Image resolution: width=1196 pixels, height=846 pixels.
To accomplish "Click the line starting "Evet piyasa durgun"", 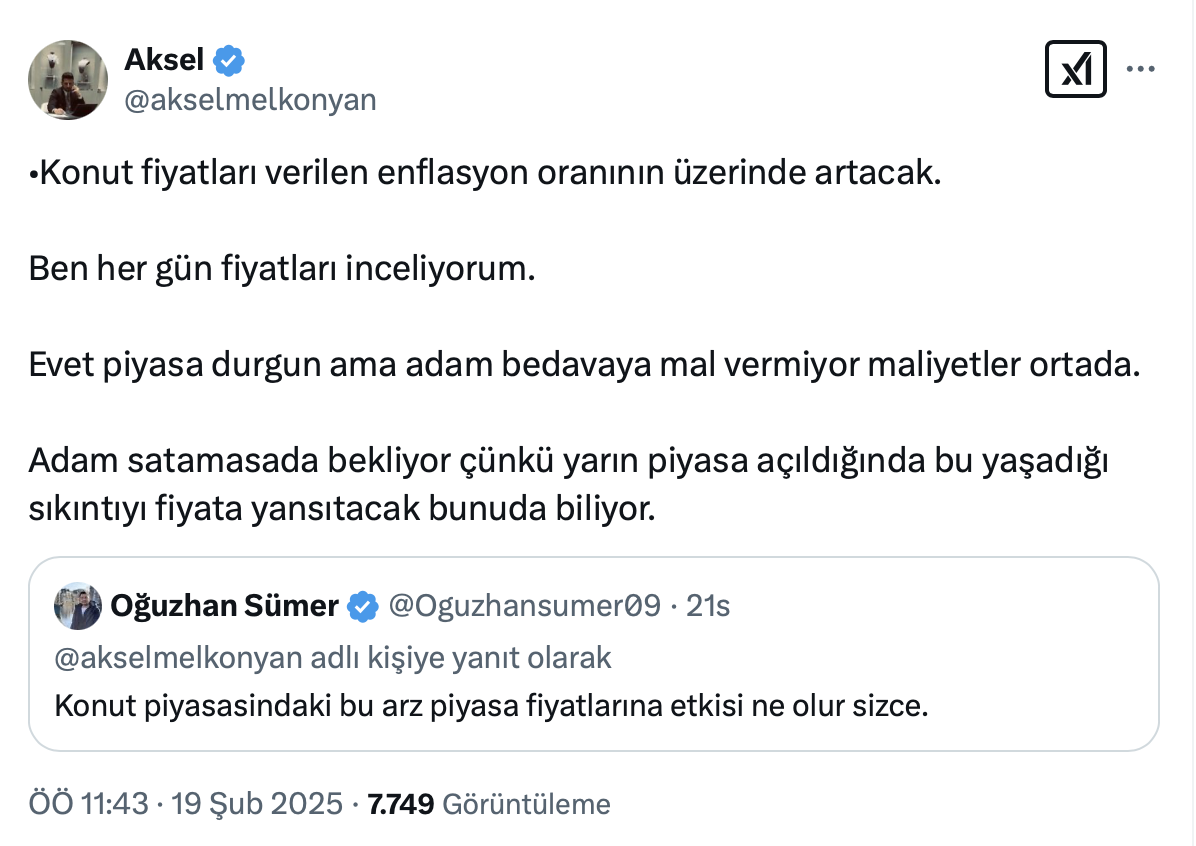I will (584, 365).
